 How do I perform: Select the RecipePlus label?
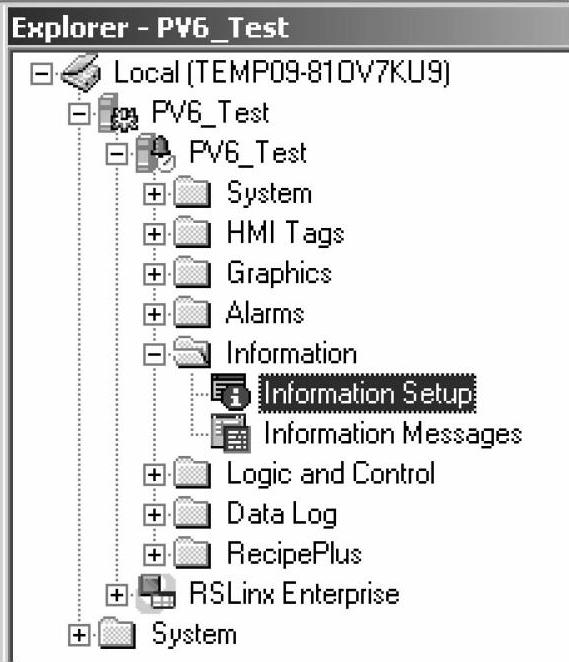pos(294,553)
